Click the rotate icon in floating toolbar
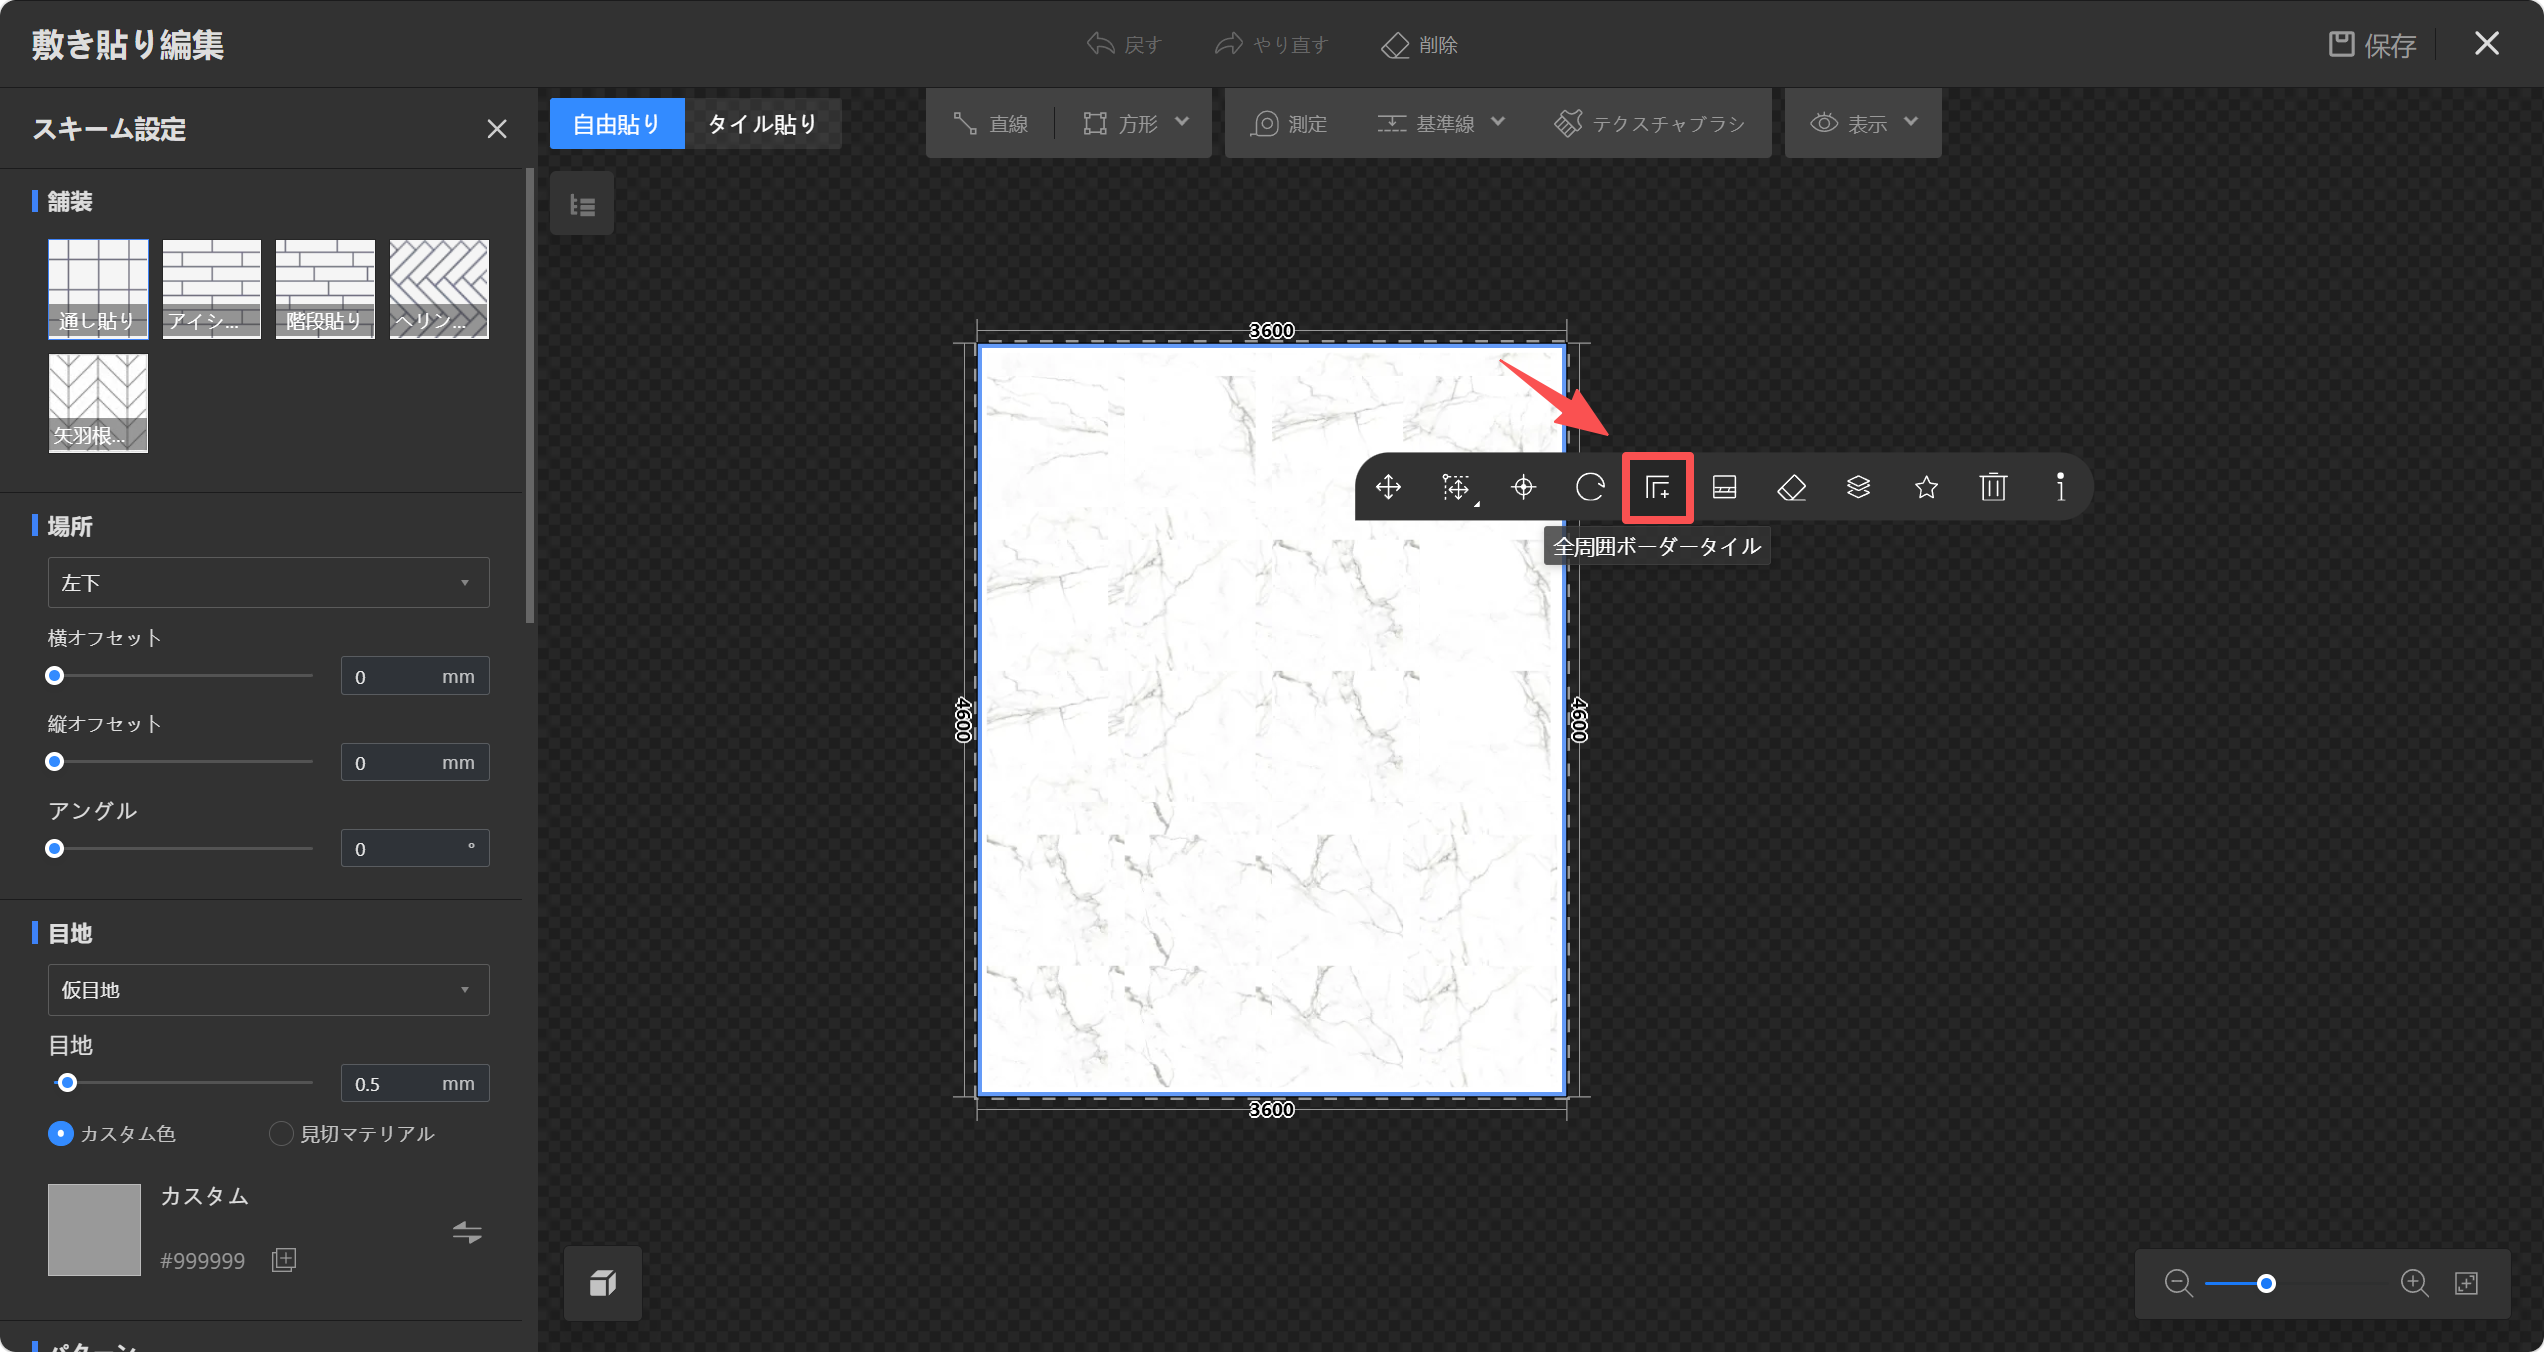Viewport: 2544px width, 1352px height. (x=1590, y=487)
